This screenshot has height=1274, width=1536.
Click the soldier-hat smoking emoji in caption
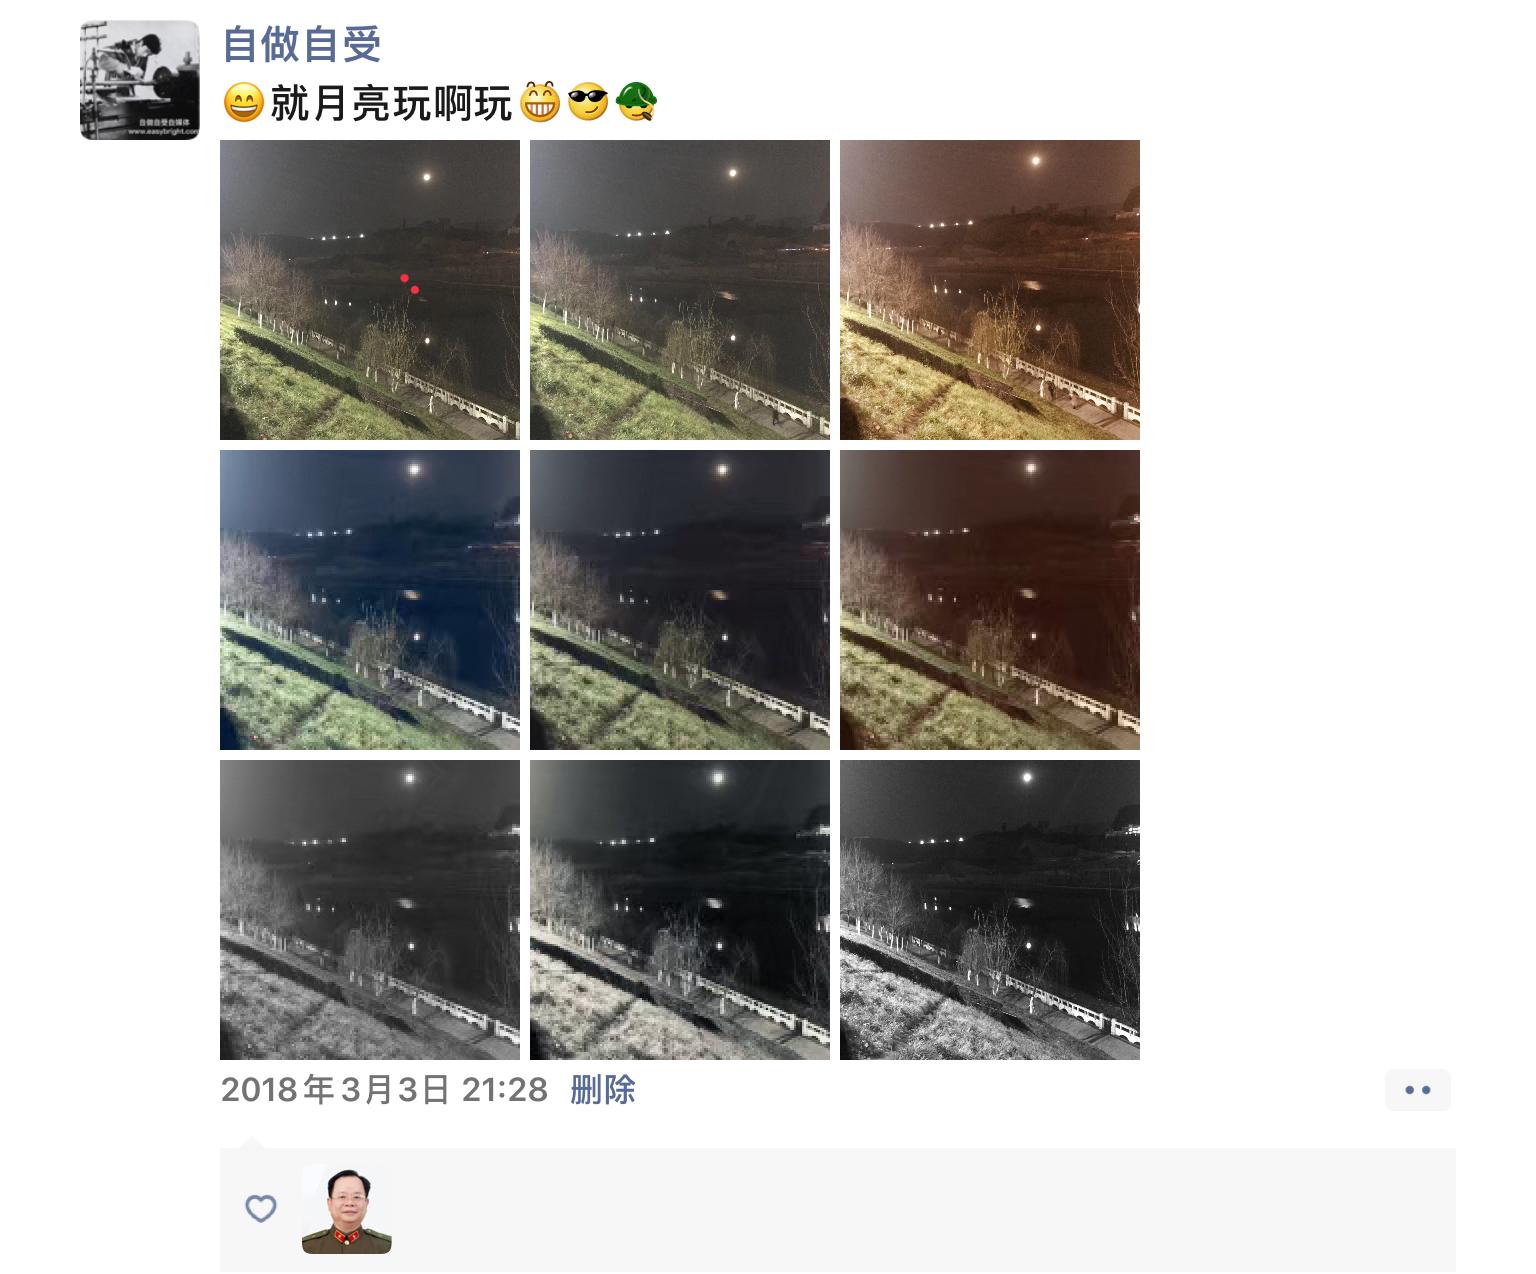[x=636, y=102]
